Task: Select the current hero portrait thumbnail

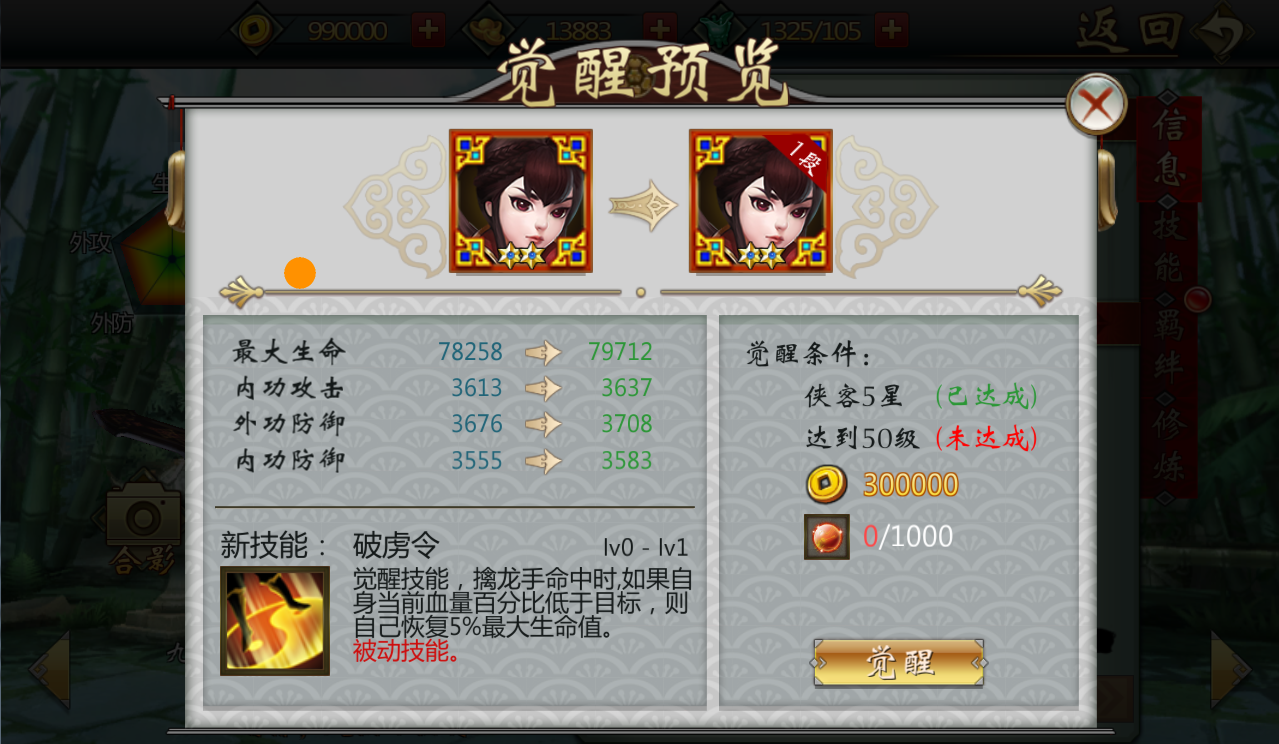Action: pyautogui.click(x=521, y=201)
